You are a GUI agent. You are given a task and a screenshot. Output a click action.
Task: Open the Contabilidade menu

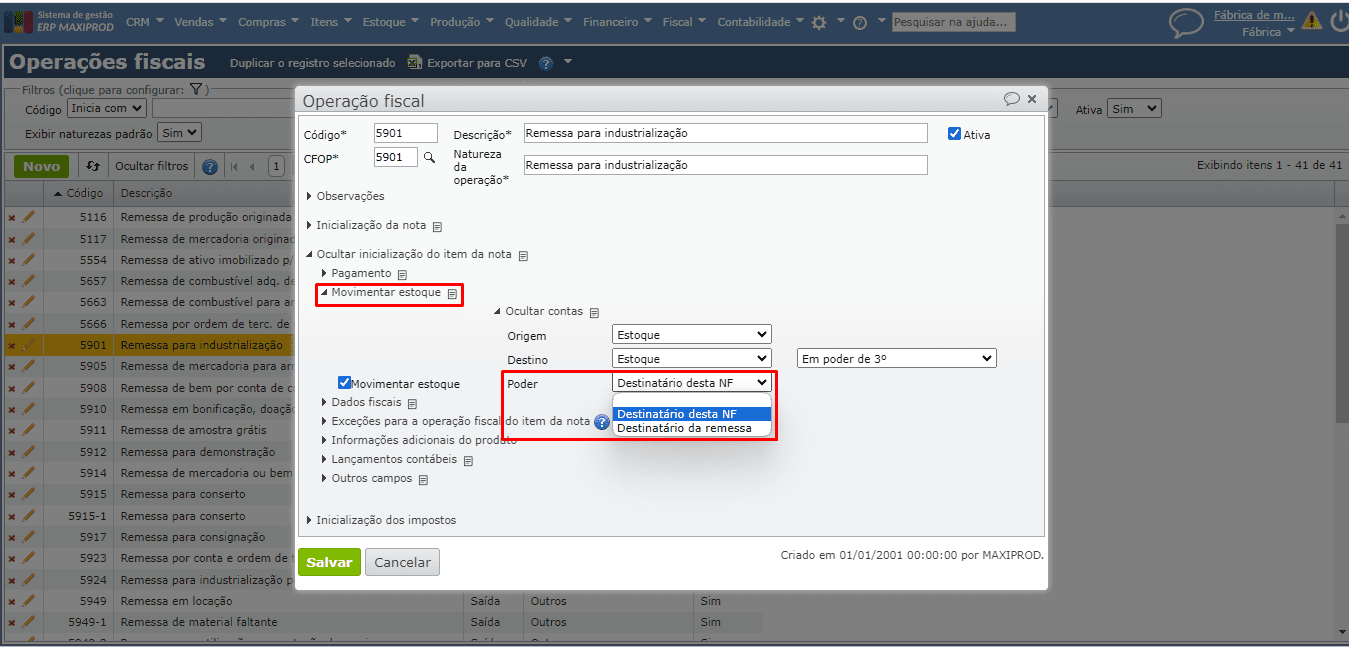(761, 22)
